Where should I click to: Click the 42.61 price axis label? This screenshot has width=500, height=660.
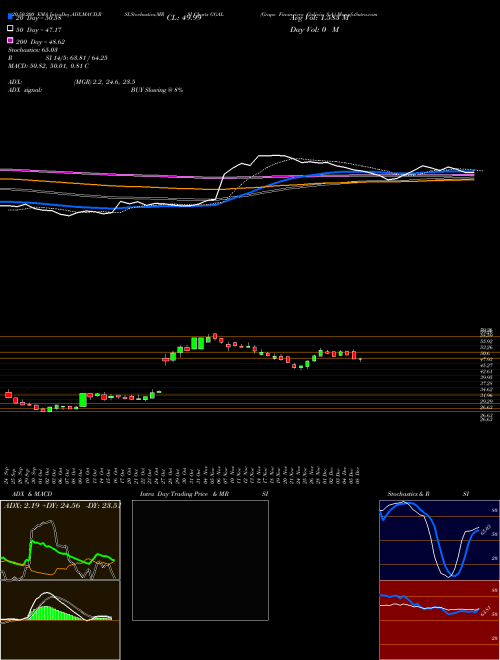pos(487,372)
